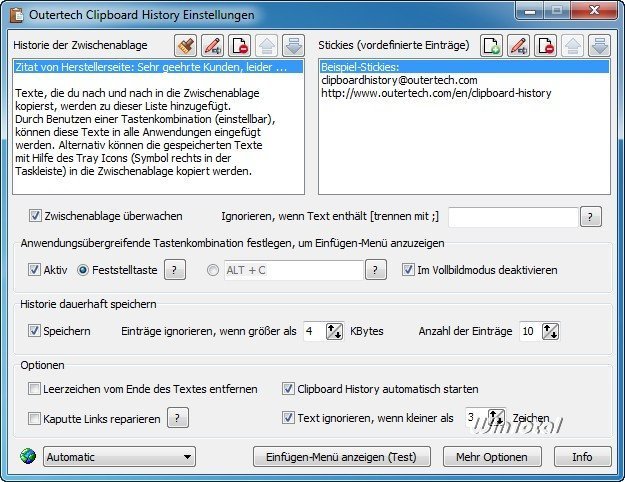Select the http://www.outertech.com sticky entry

[464, 93]
